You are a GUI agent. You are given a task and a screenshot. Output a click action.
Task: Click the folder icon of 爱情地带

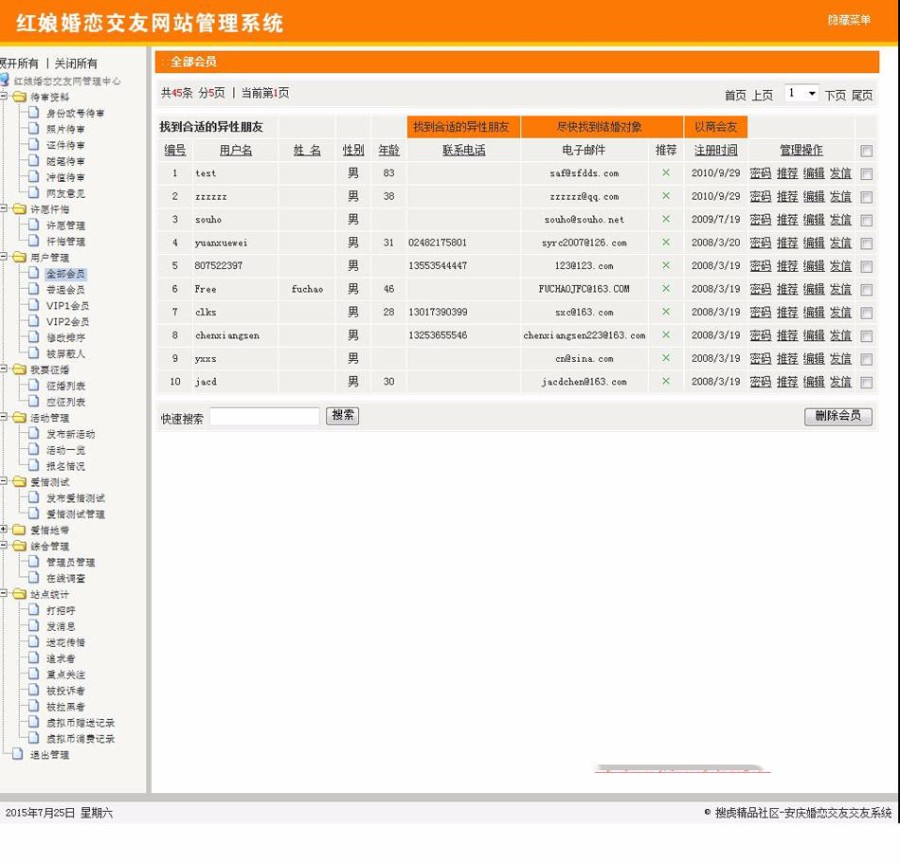point(19,530)
